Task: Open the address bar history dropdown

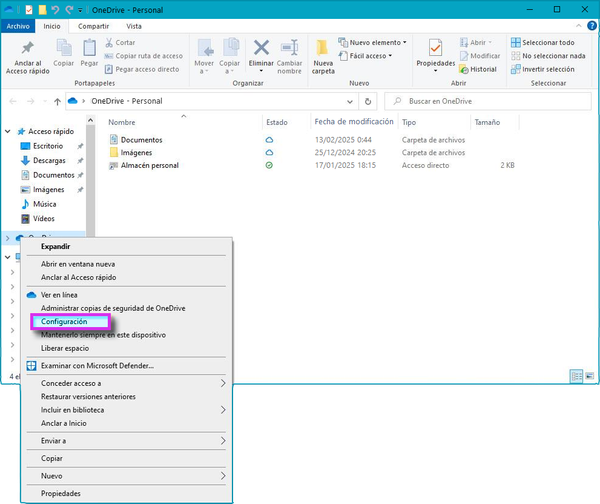Action: click(x=350, y=101)
